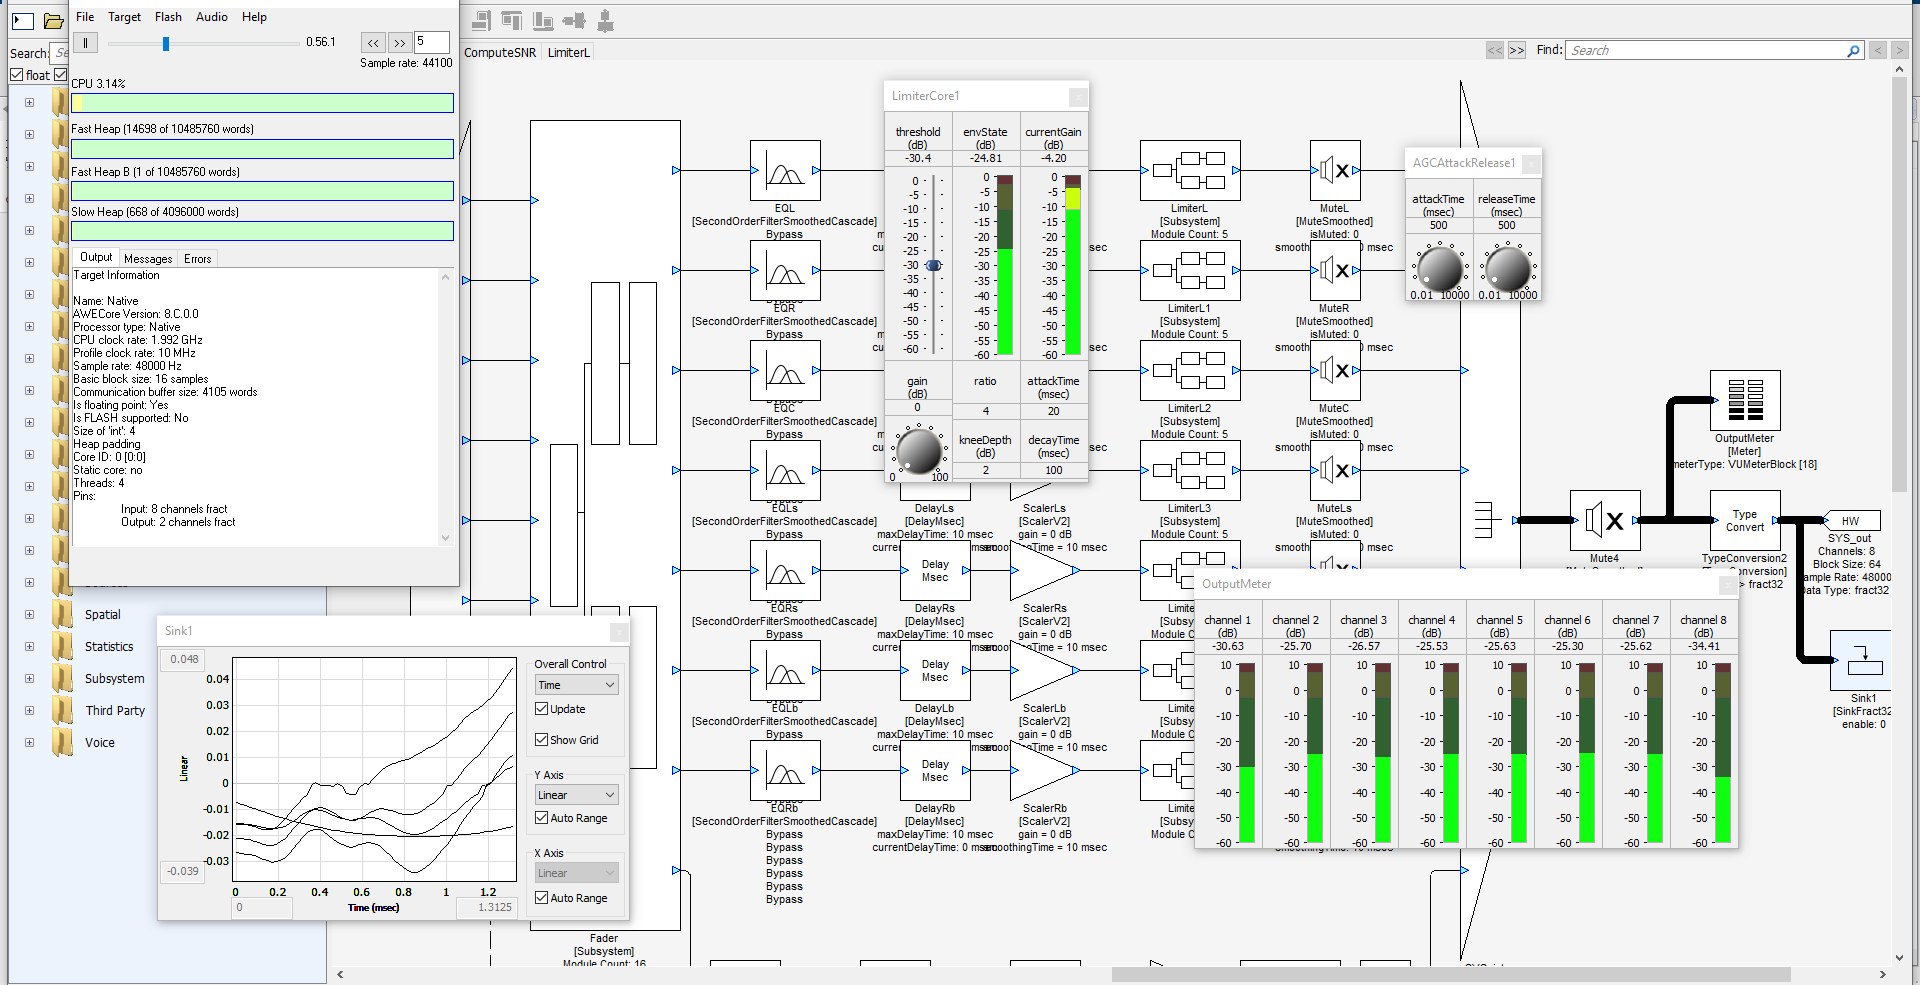Click the Find search field
This screenshot has width=1920, height=985.
(1710, 49)
